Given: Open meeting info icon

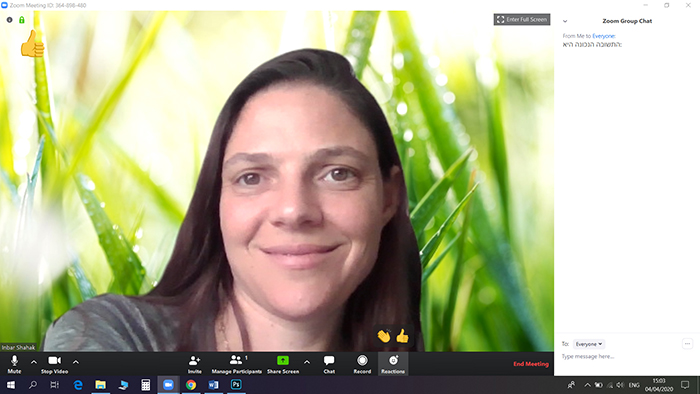Looking at the screenshot, I should point(9,20).
